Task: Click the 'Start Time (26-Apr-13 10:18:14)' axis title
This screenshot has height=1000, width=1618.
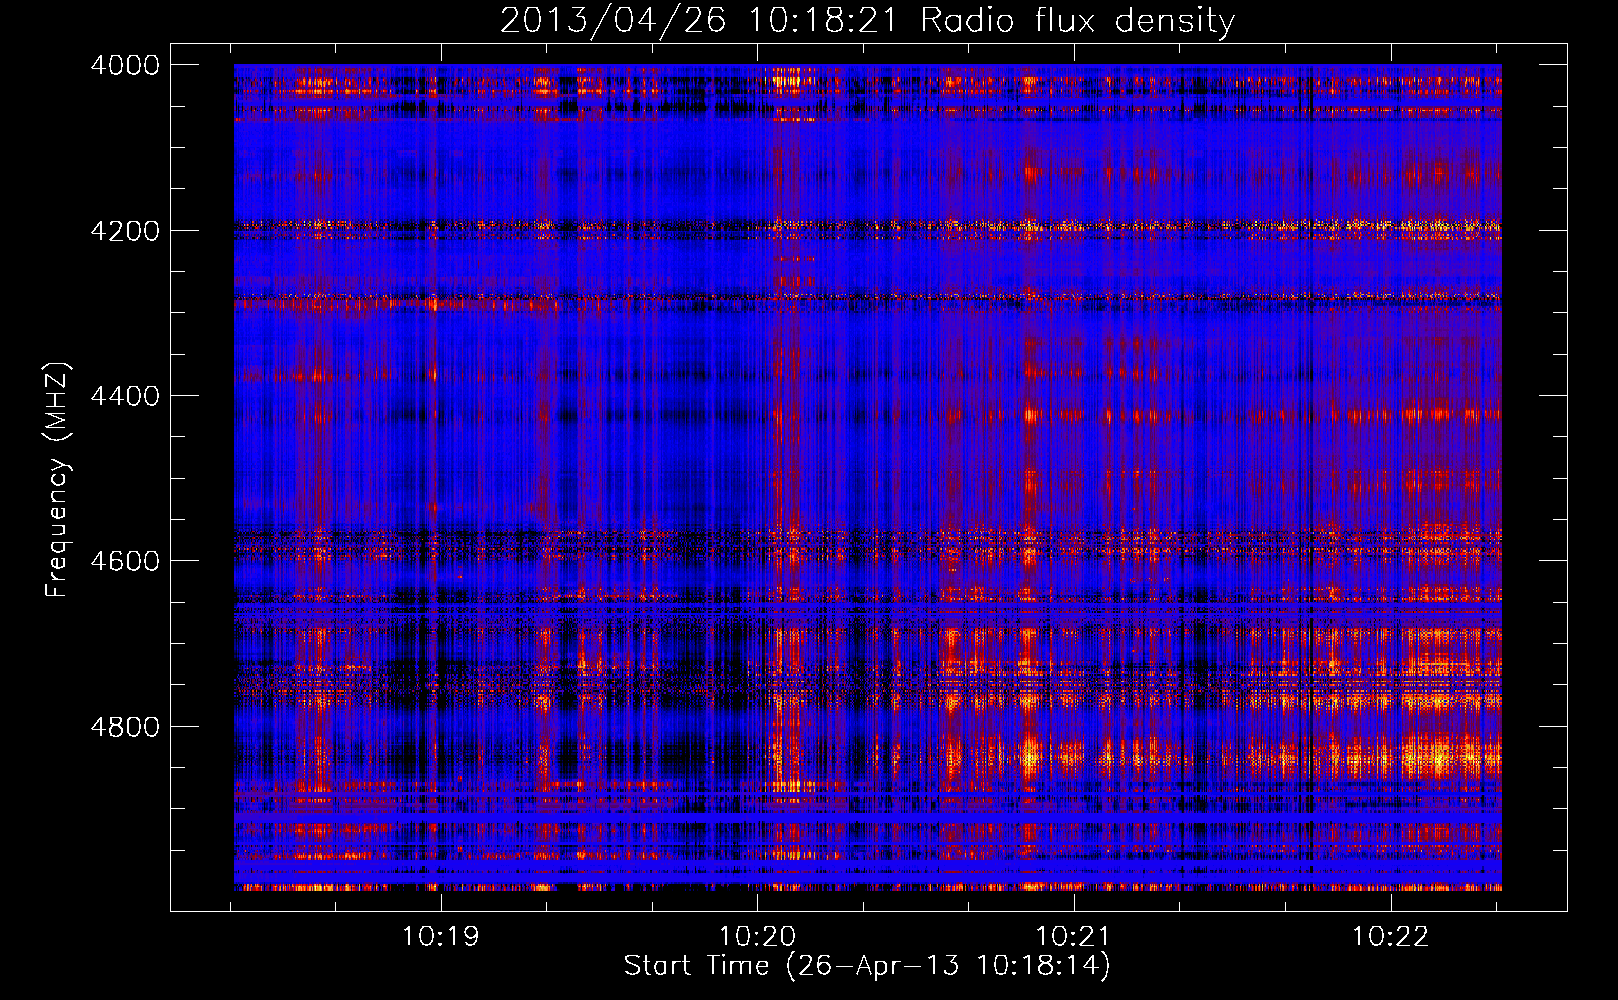Action: [867, 966]
